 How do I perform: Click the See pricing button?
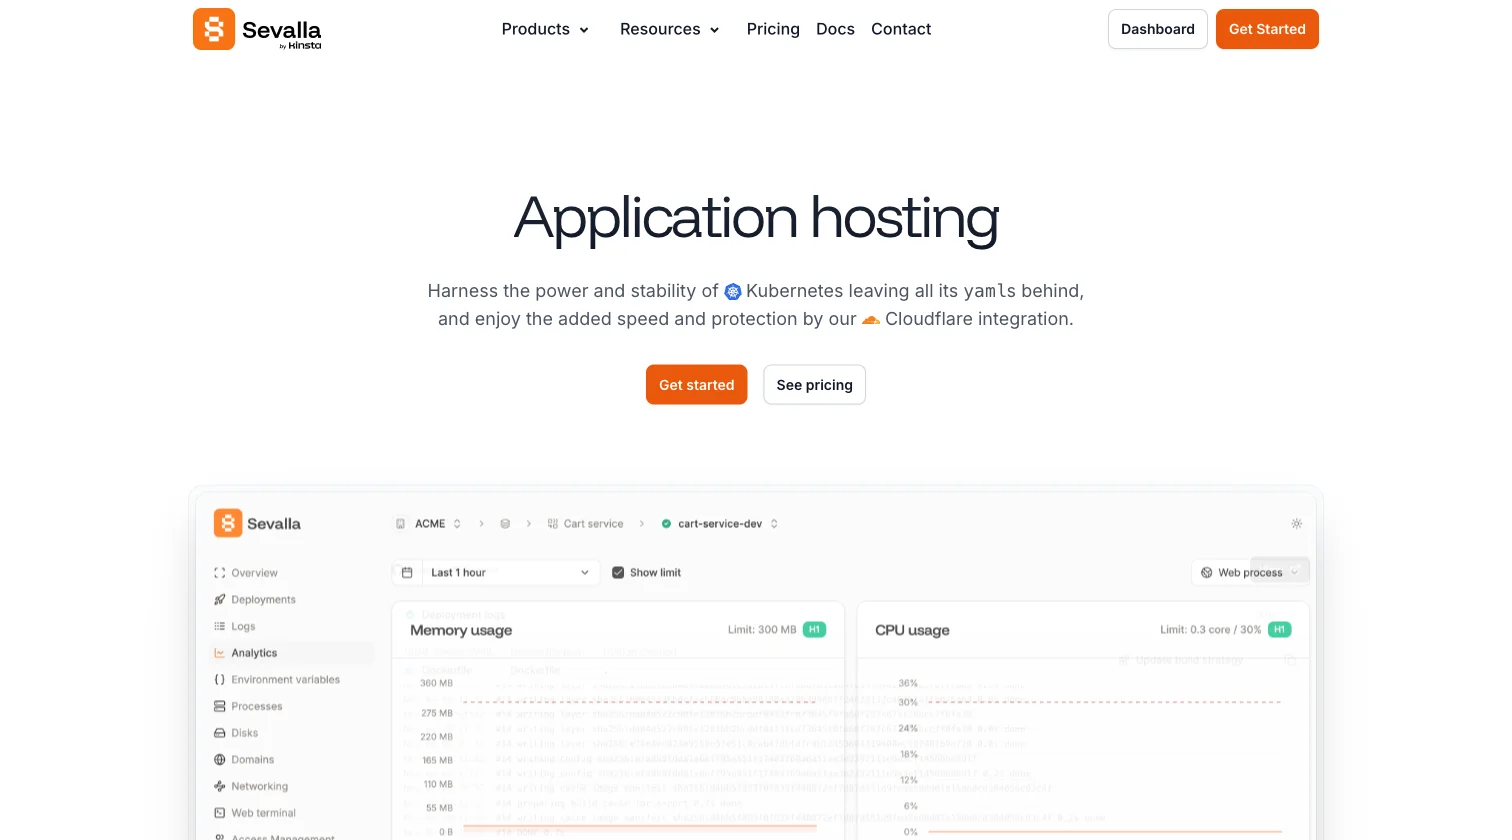point(815,385)
